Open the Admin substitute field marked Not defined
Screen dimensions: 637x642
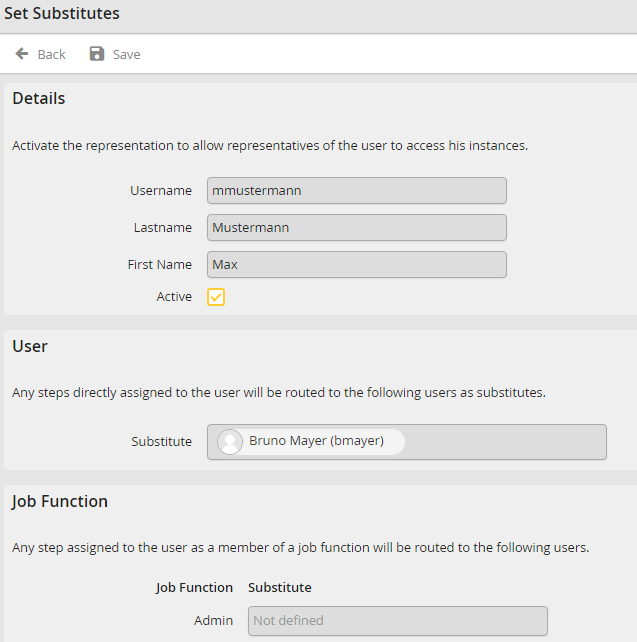[397, 621]
